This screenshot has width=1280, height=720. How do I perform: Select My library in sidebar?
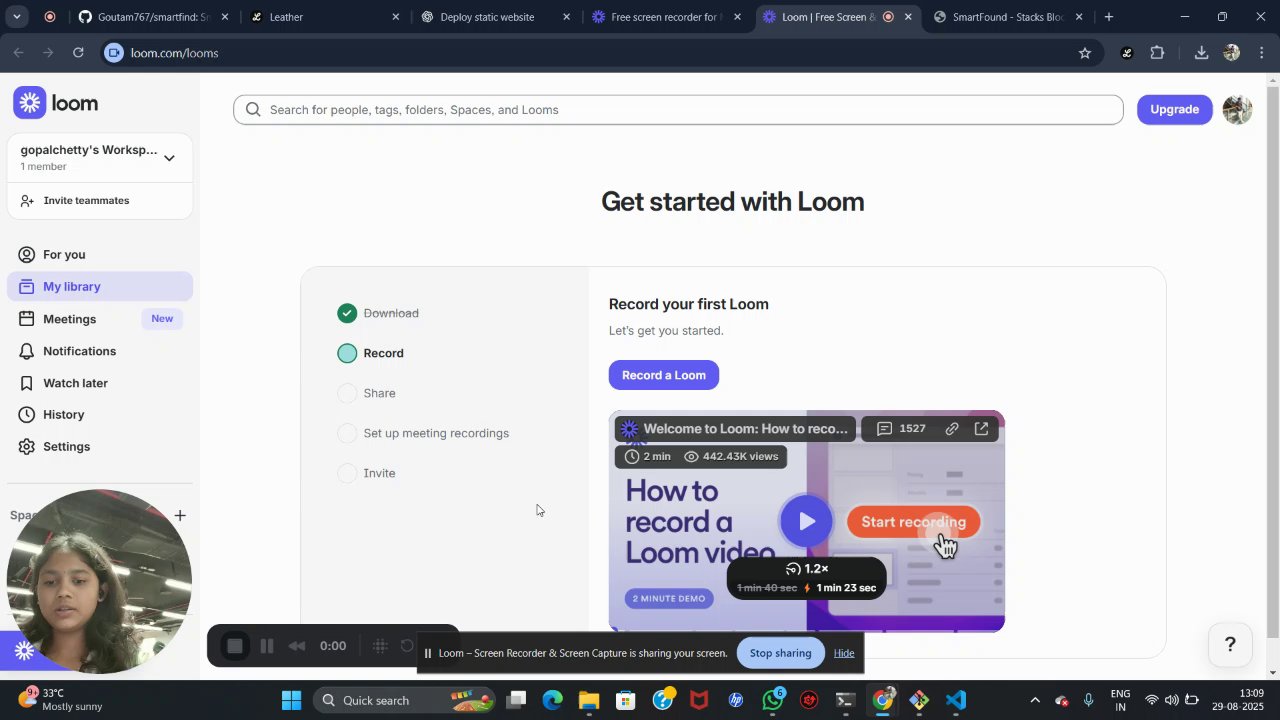click(x=100, y=286)
